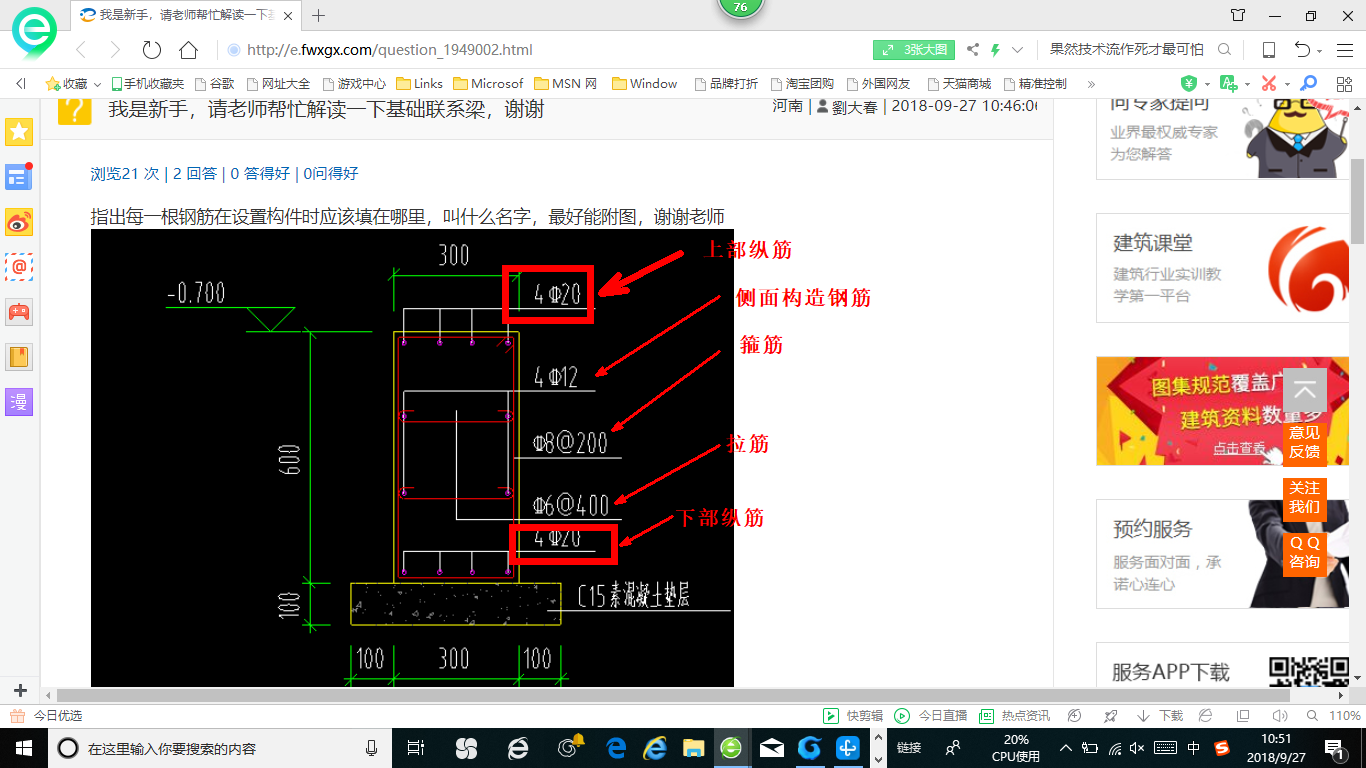Click the vertical page scrollbar
The width and height of the screenshot is (1366, 768).
[1357, 200]
